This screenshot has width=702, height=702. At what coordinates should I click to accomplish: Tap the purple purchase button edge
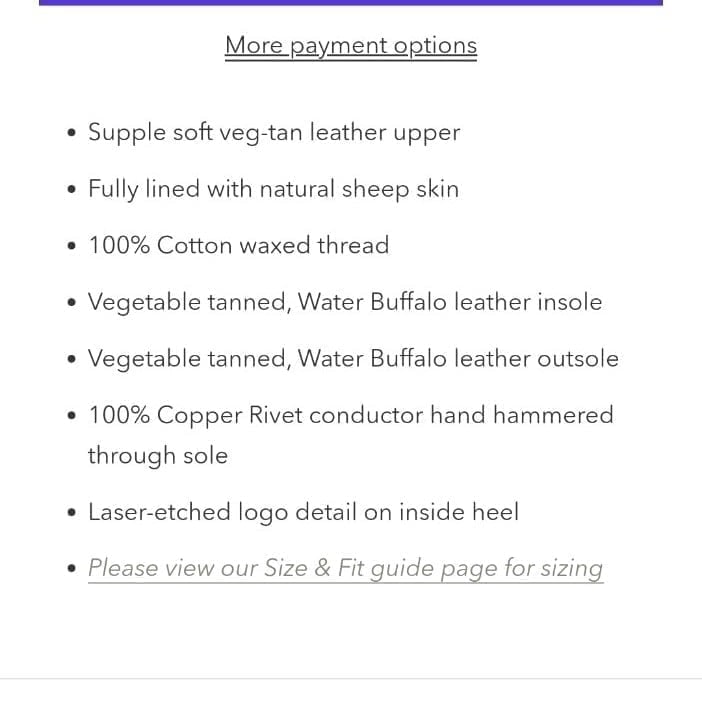[x=351, y=2]
